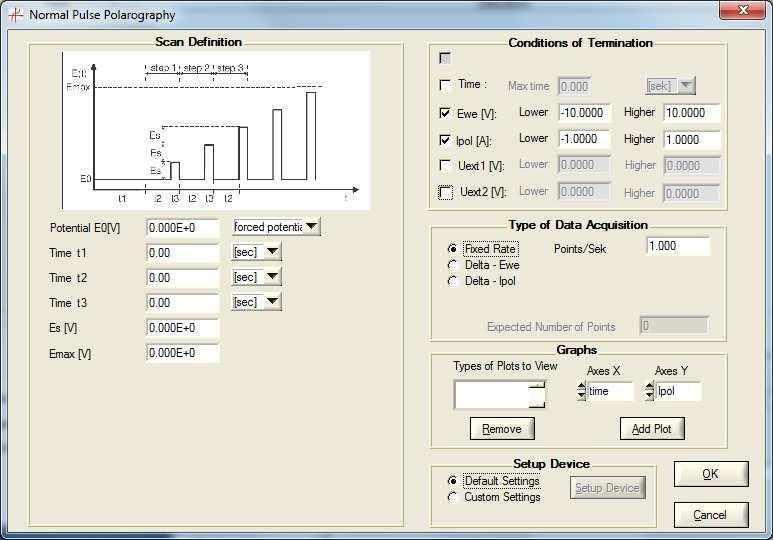Open the Max time unit [sek] dropdown

click(x=670, y=86)
